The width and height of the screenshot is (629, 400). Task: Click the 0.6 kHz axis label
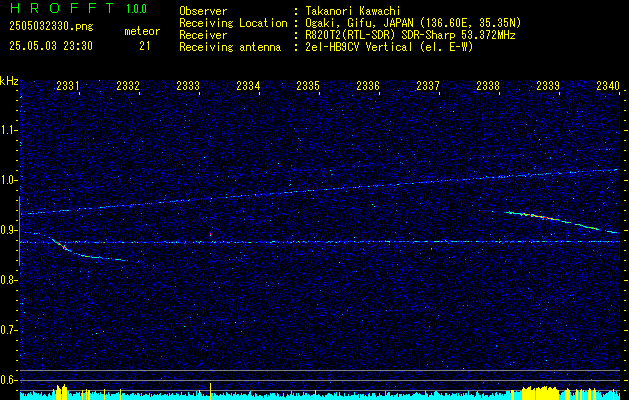[9, 380]
